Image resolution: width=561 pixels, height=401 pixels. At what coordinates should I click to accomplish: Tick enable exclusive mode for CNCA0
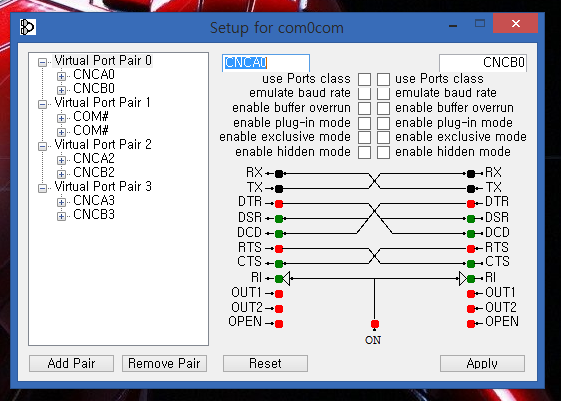click(364, 137)
